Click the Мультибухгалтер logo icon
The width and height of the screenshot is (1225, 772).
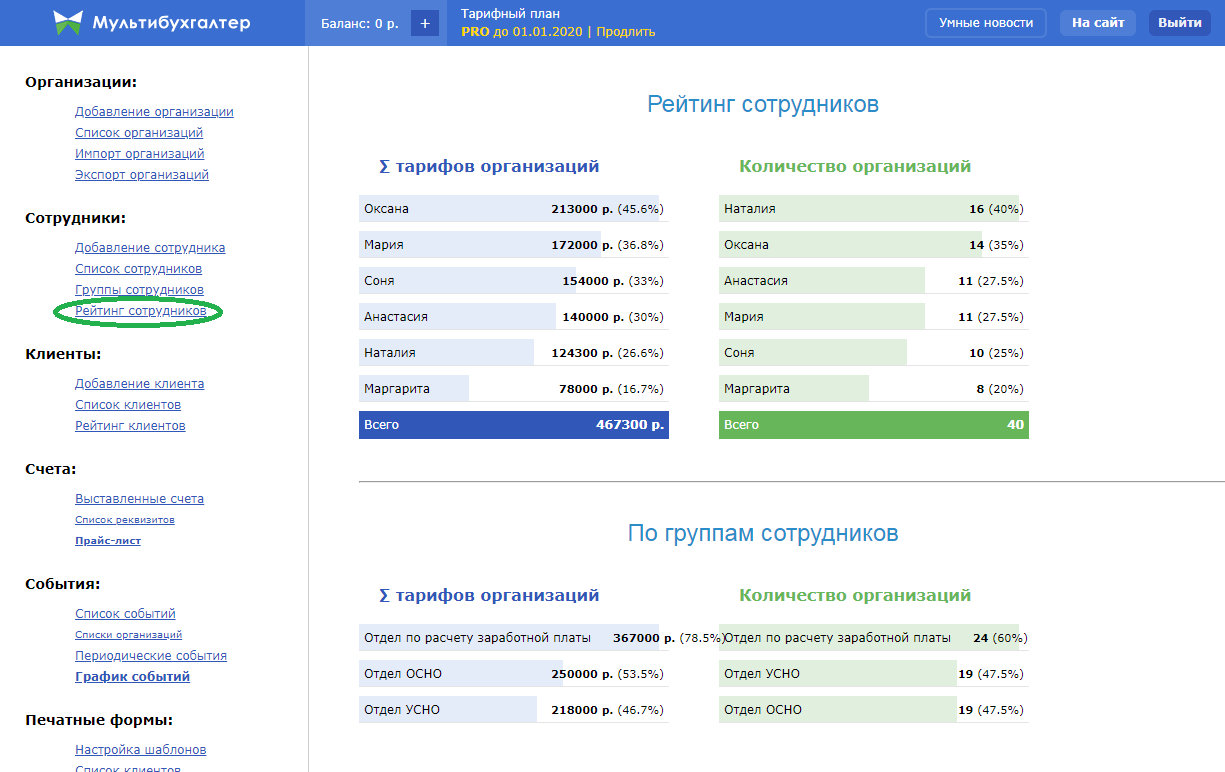coord(68,23)
